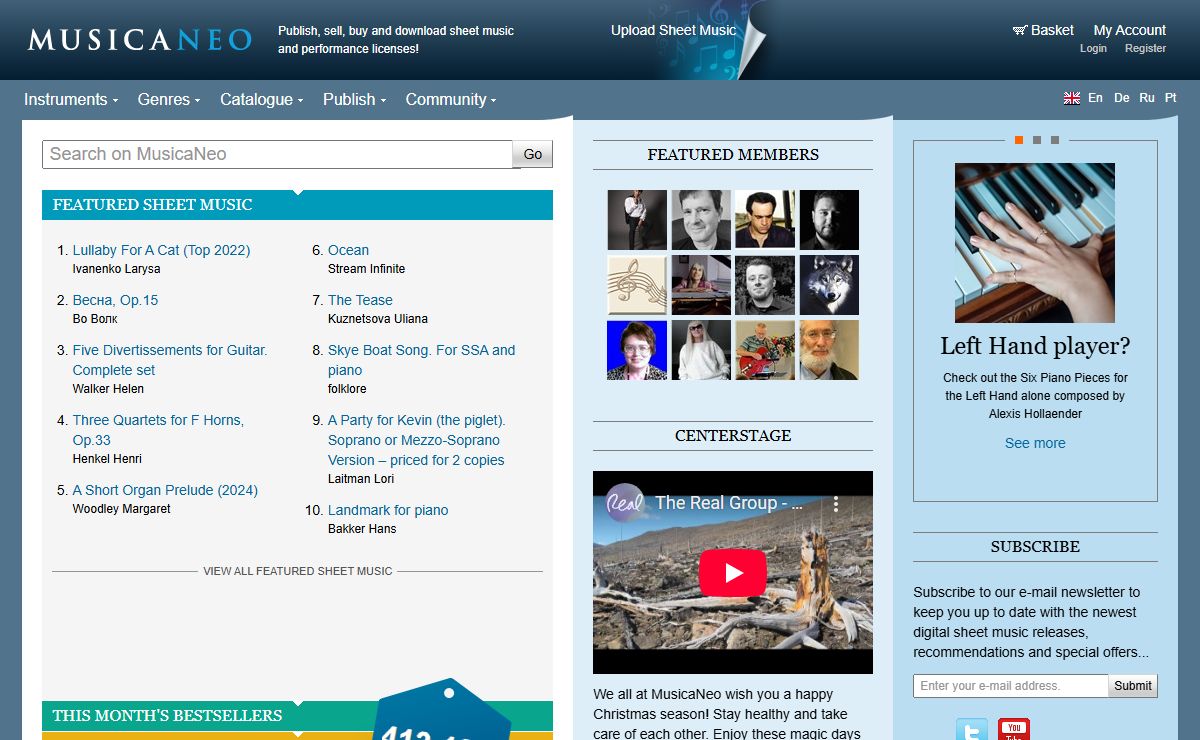Click composer name Walker Helen
The width and height of the screenshot is (1200, 740).
pyautogui.click(x=108, y=389)
